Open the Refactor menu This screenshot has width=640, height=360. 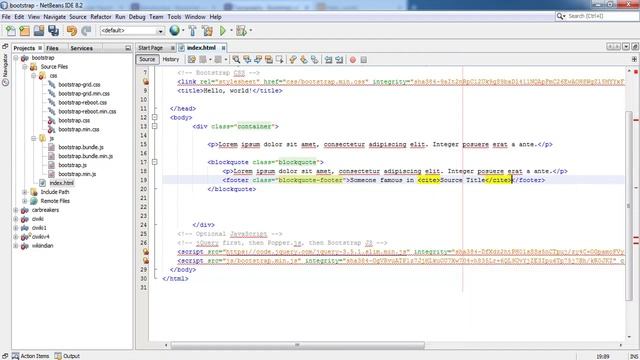point(101,17)
